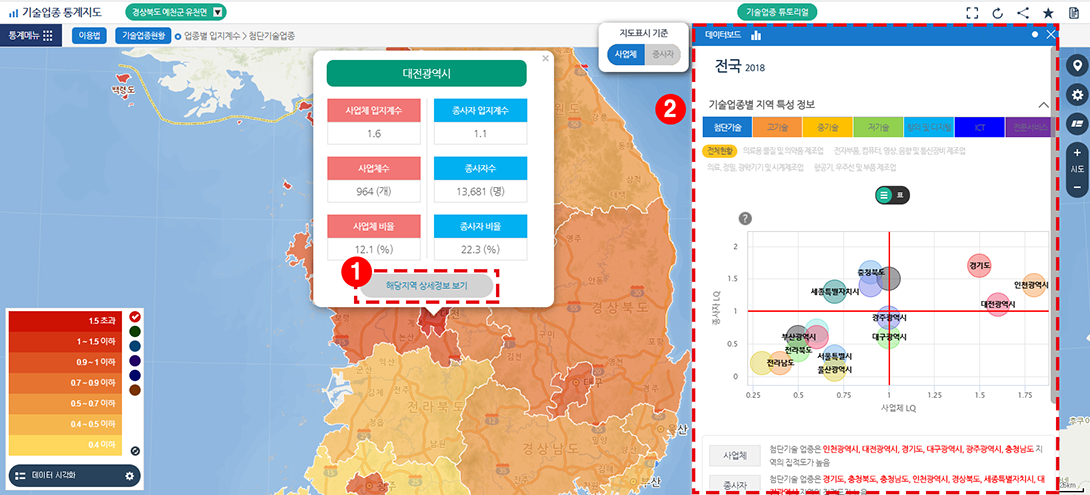1090x495 pixels.
Task: Select the 고기술 tab
Action: pyautogui.click(x=777, y=127)
